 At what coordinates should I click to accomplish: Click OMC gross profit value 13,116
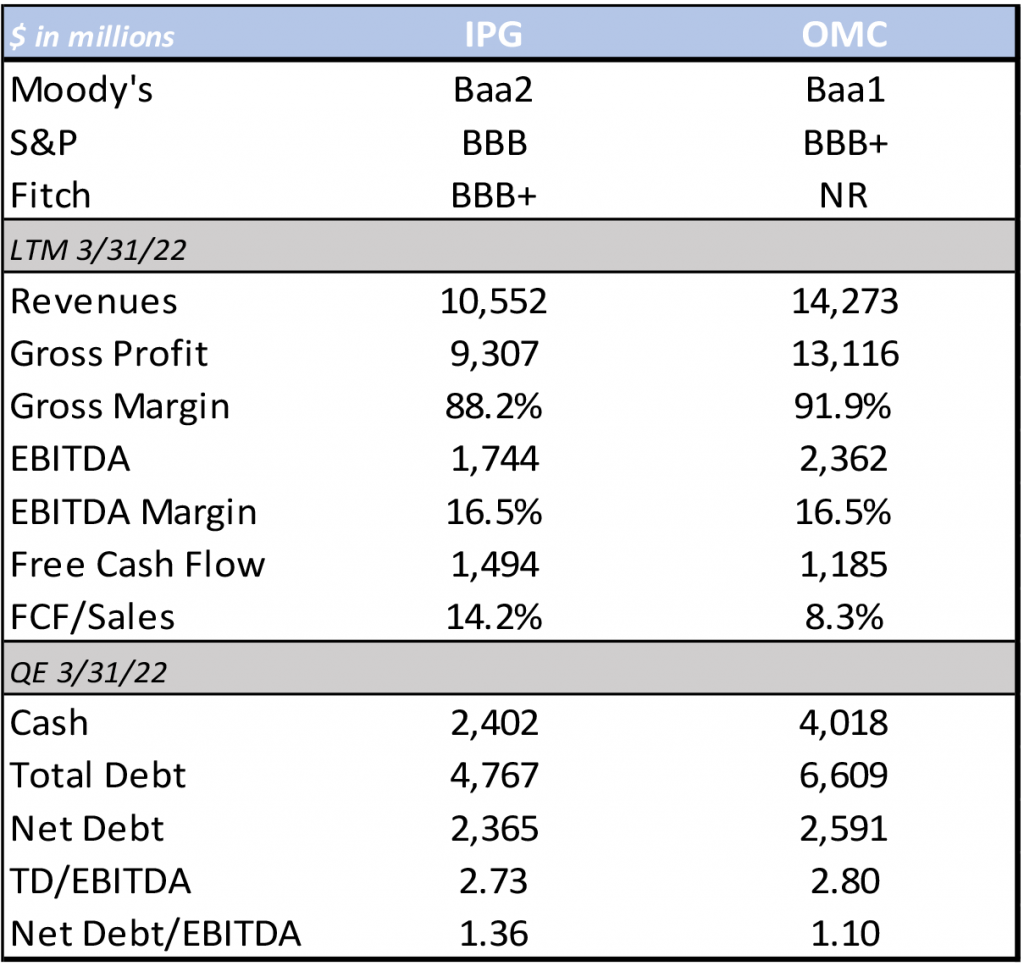pyautogui.click(x=846, y=354)
